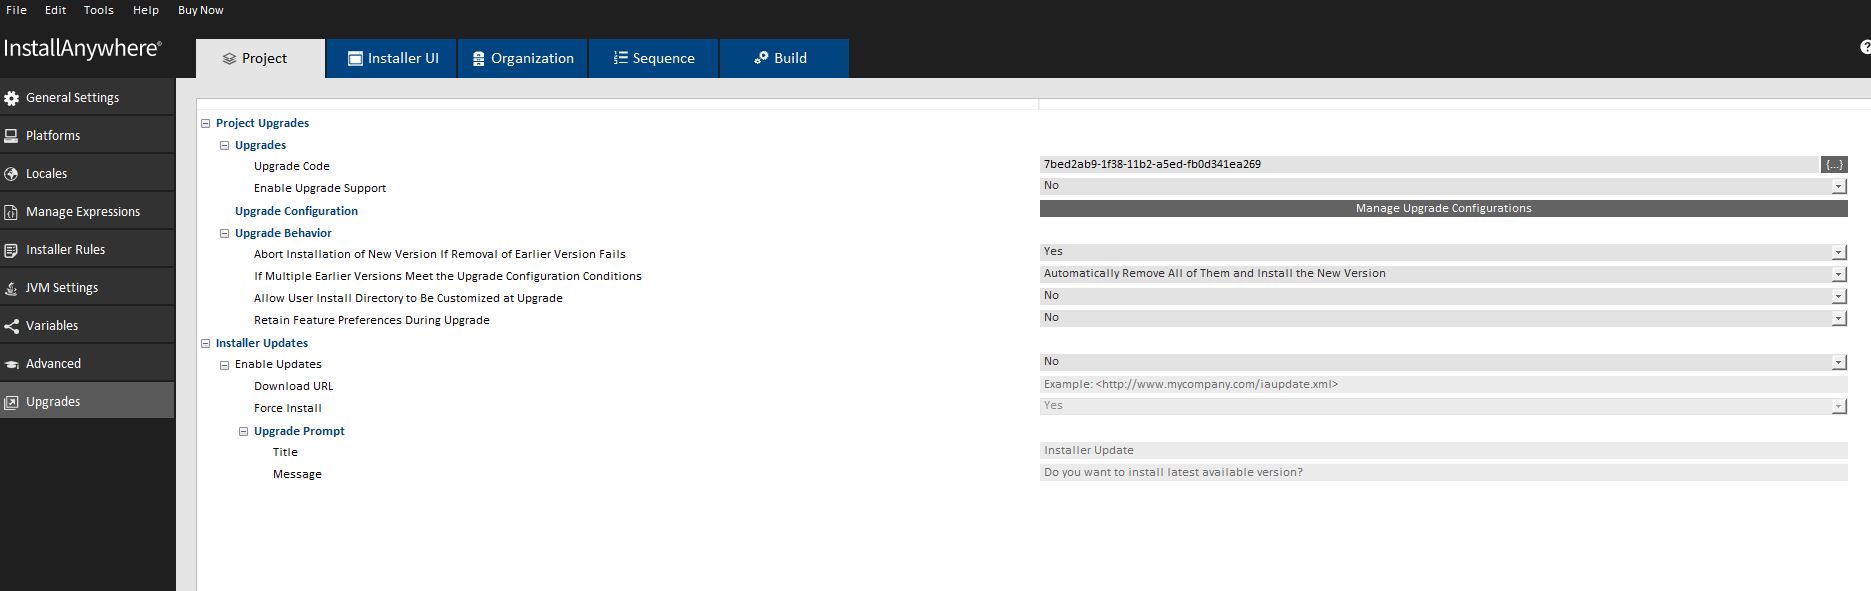Click the Variables share-style icon
1871x591 pixels.
(x=12, y=326)
